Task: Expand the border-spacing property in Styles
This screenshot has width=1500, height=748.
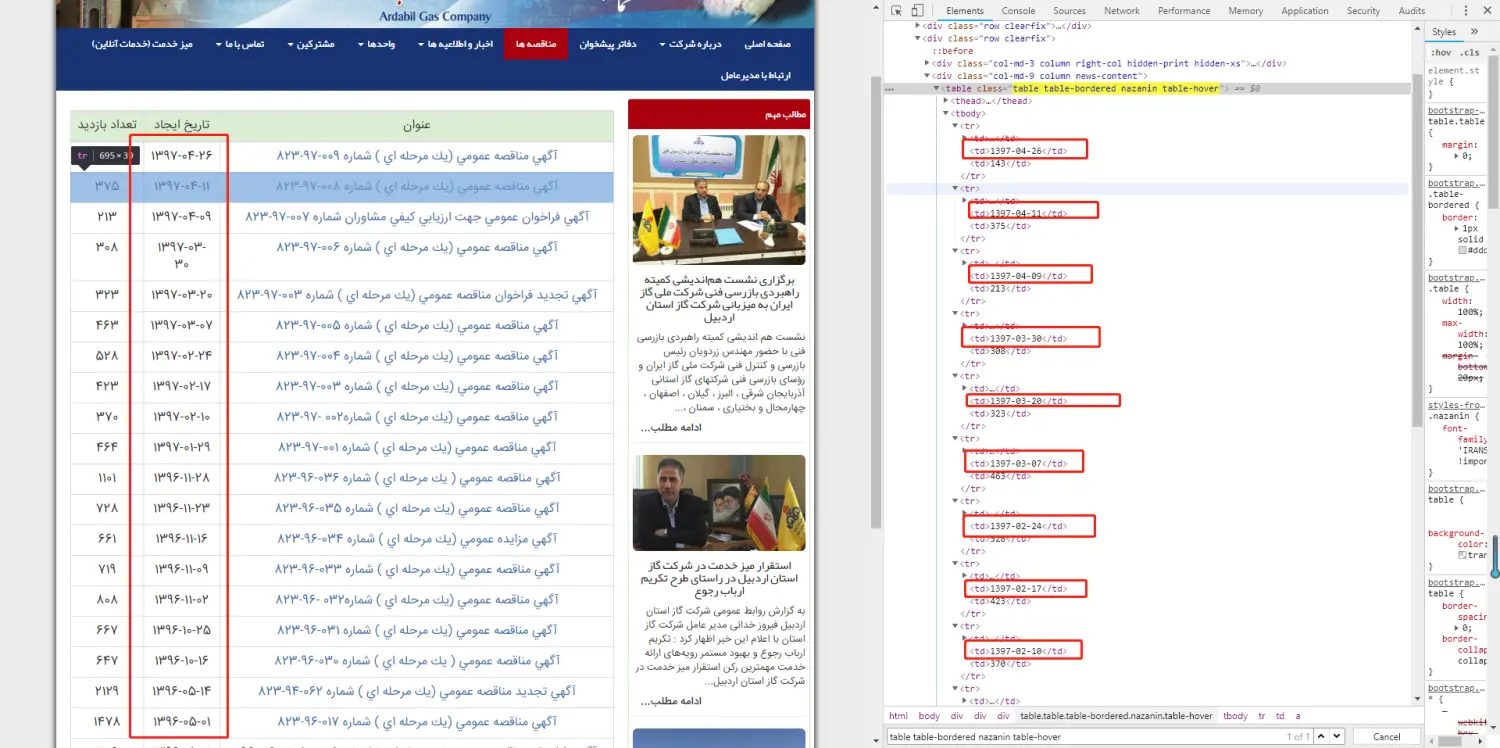Action: (x=1455, y=628)
